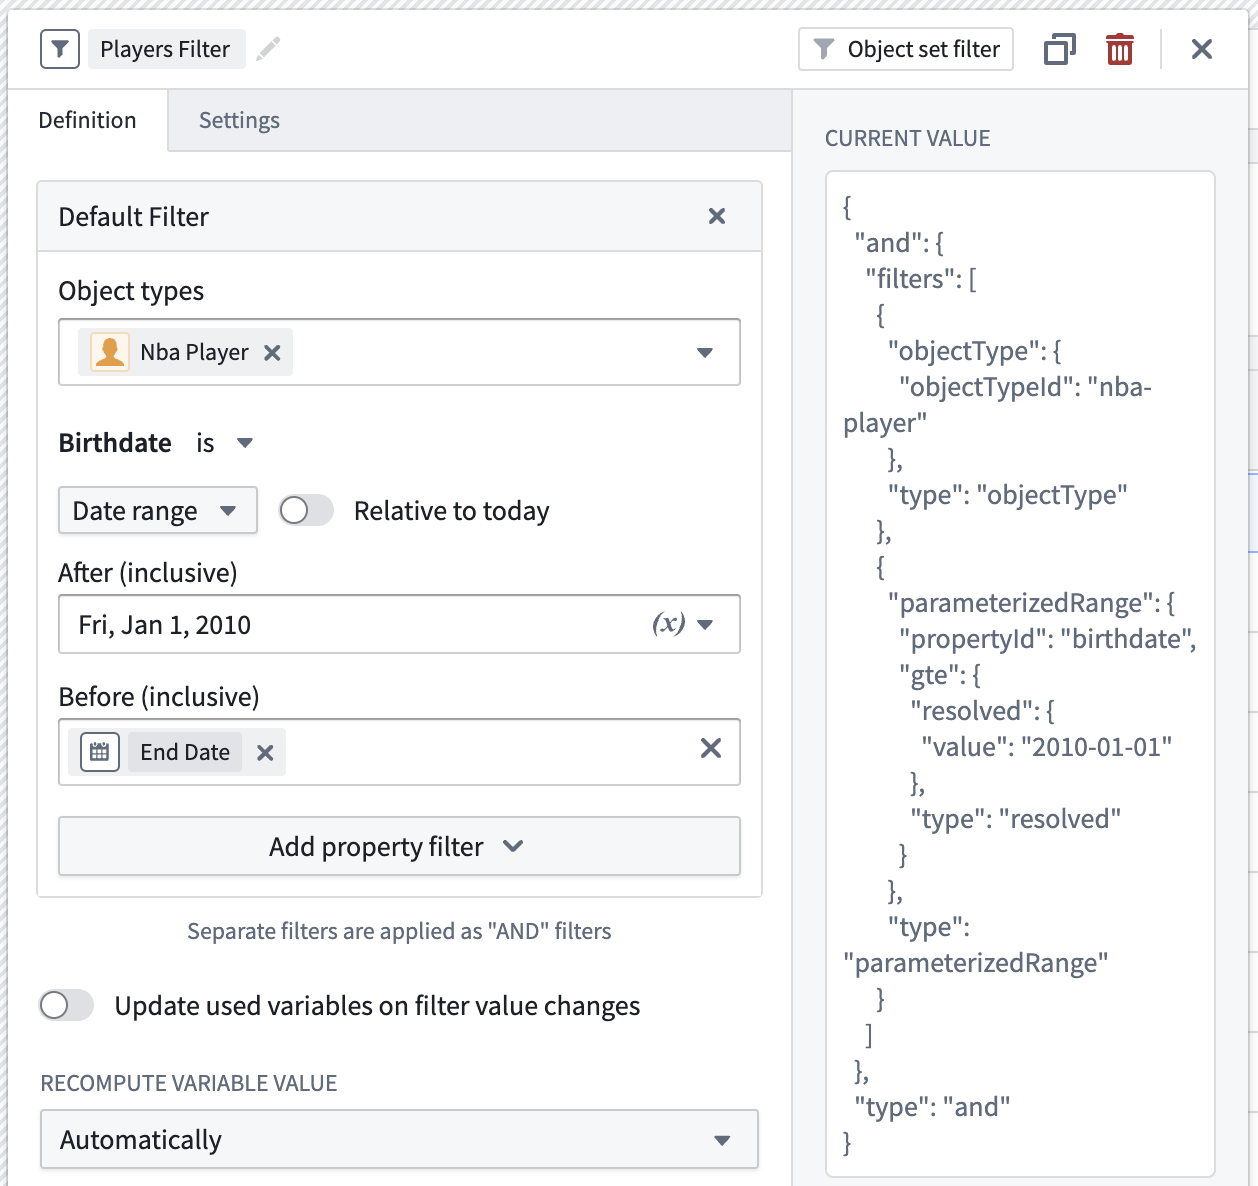
Task: Open the Object types dropdown arrow
Action: 705,352
